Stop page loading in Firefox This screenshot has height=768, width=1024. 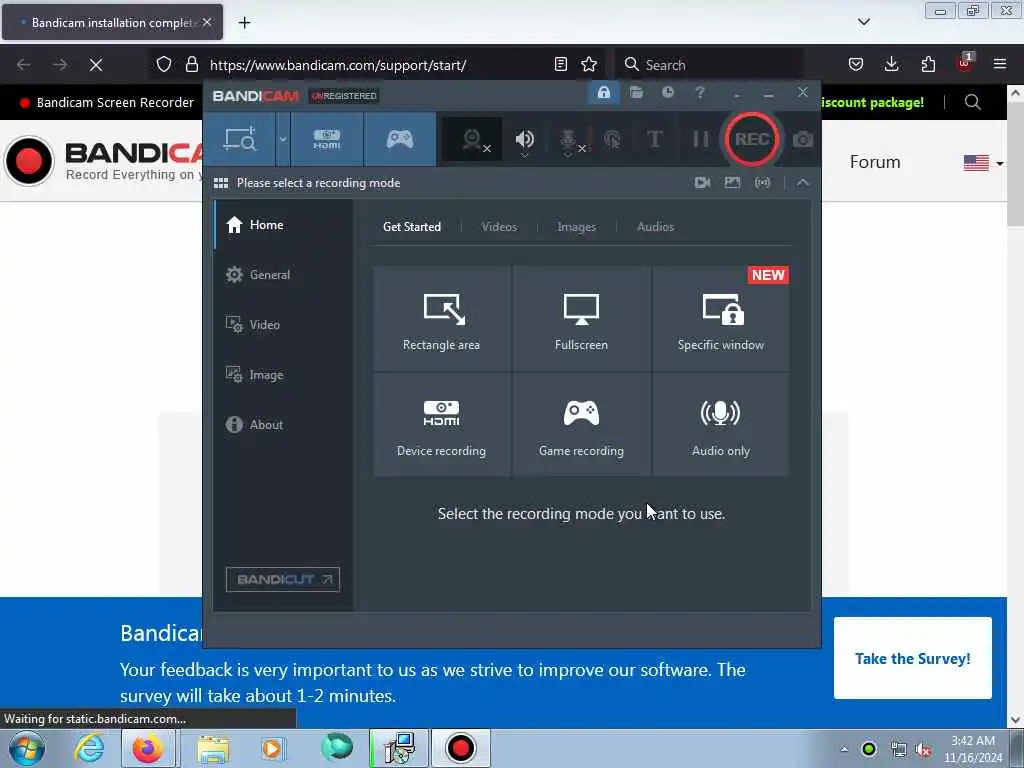click(96, 65)
